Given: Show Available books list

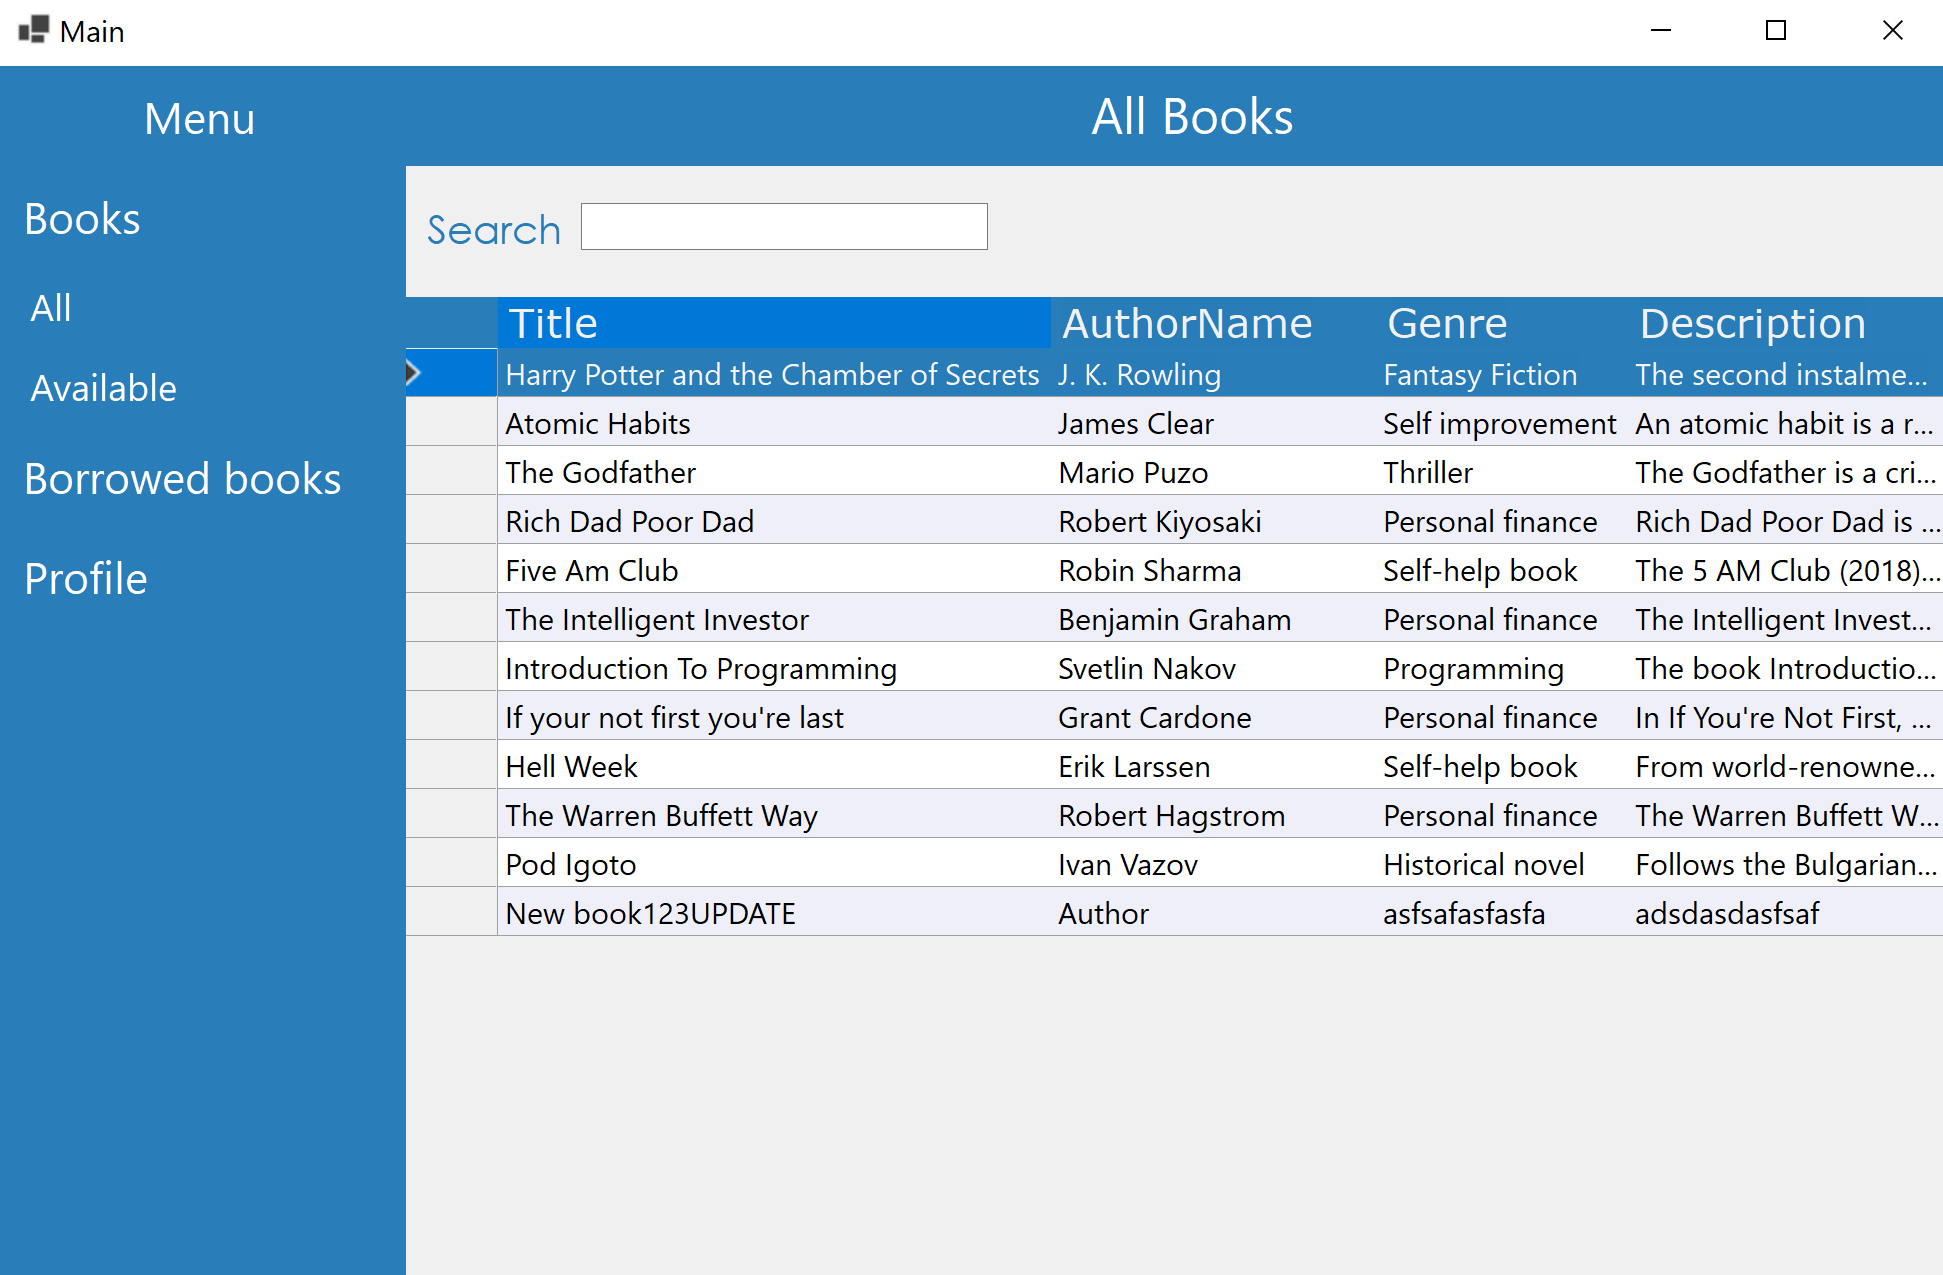Looking at the screenshot, I should point(103,388).
